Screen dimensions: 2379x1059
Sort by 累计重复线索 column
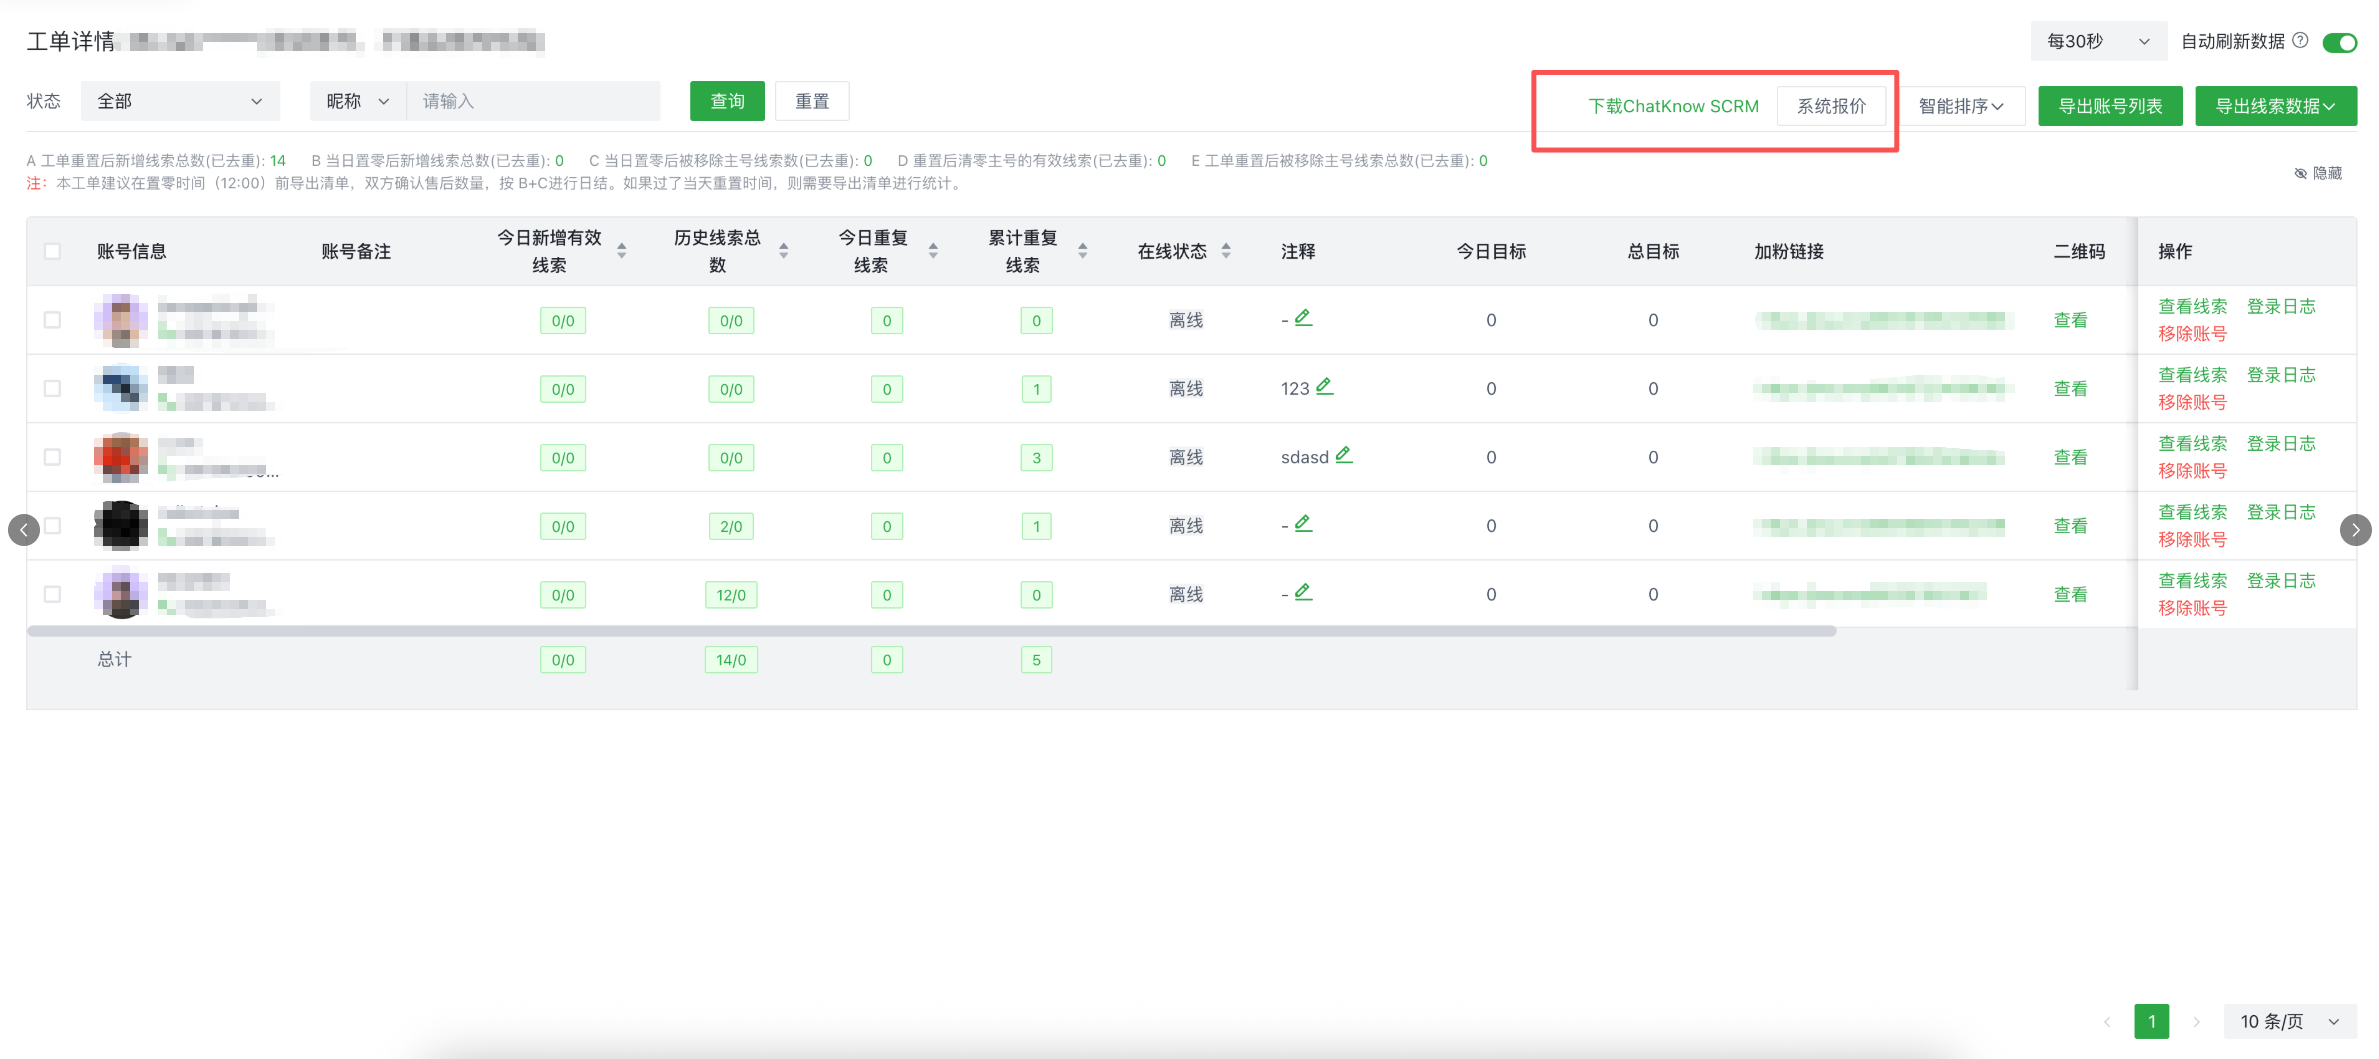pyautogui.click(x=1082, y=251)
